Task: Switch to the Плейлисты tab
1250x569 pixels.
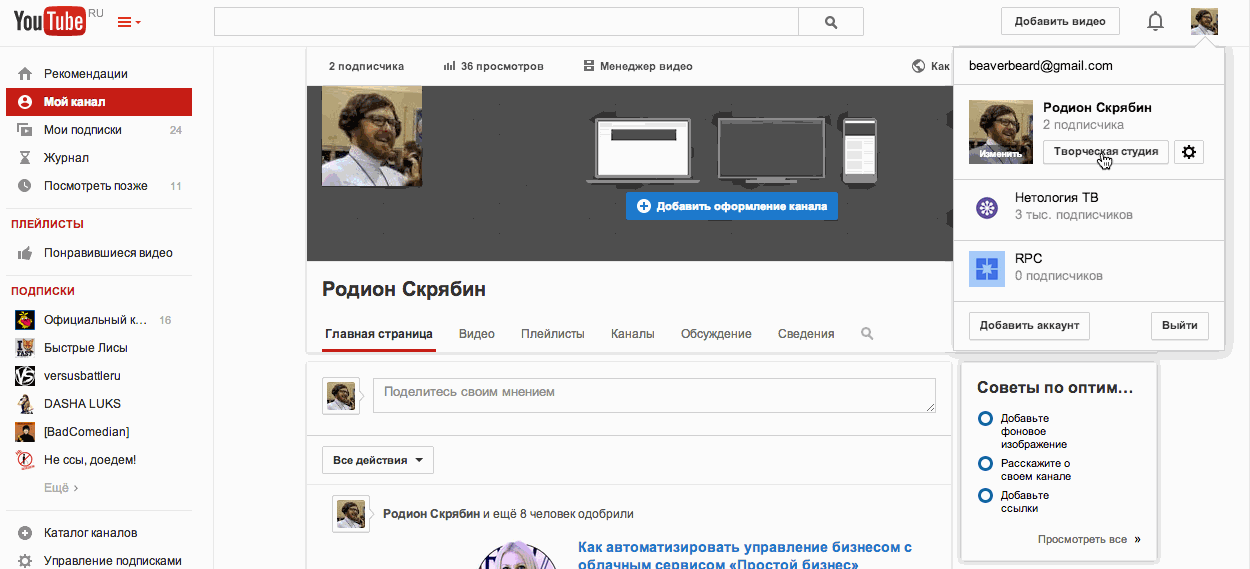Action: 553,334
